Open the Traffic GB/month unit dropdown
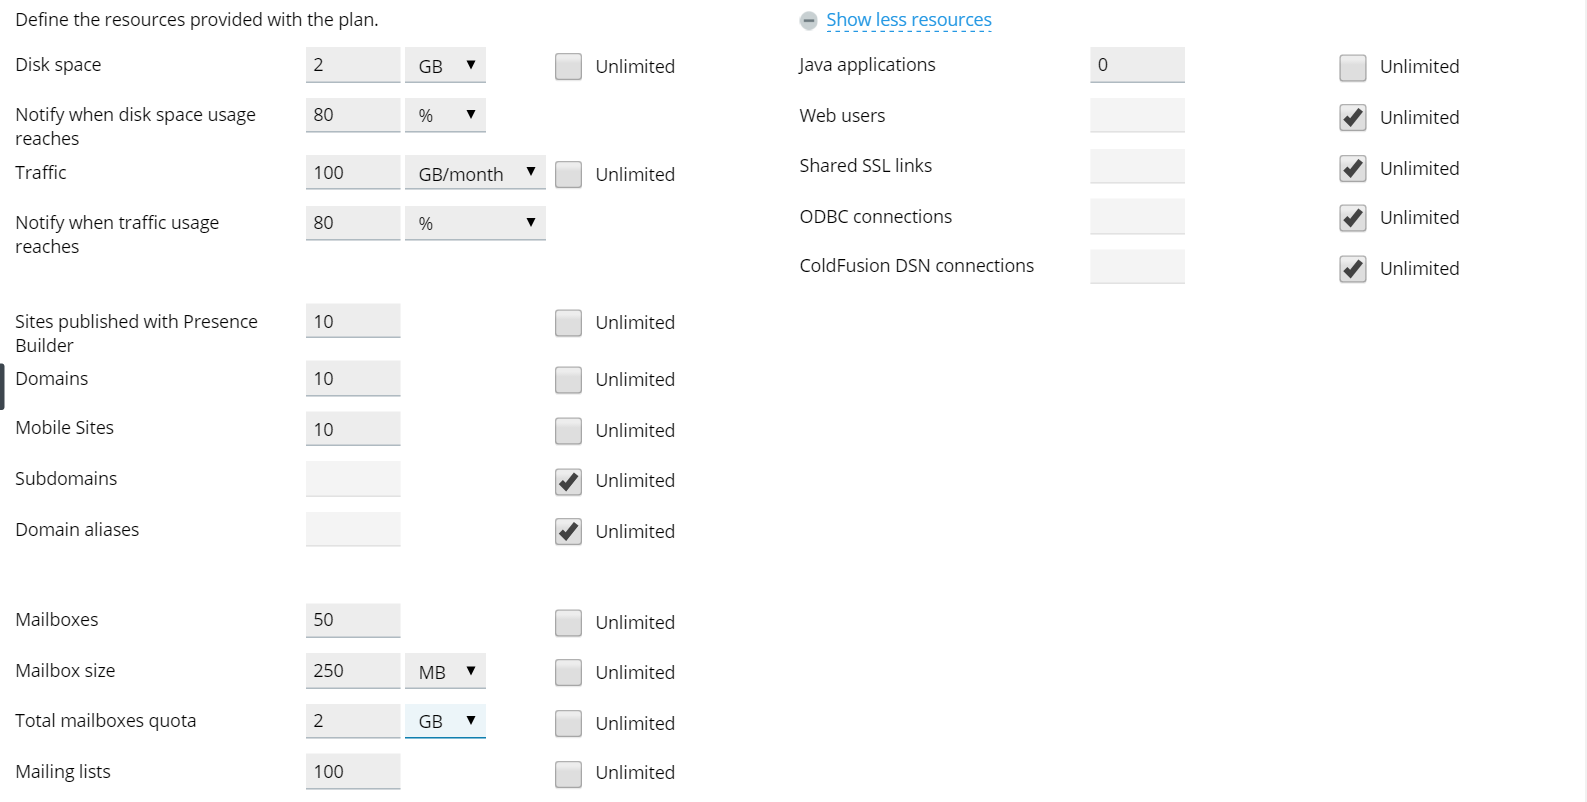 [475, 173]
